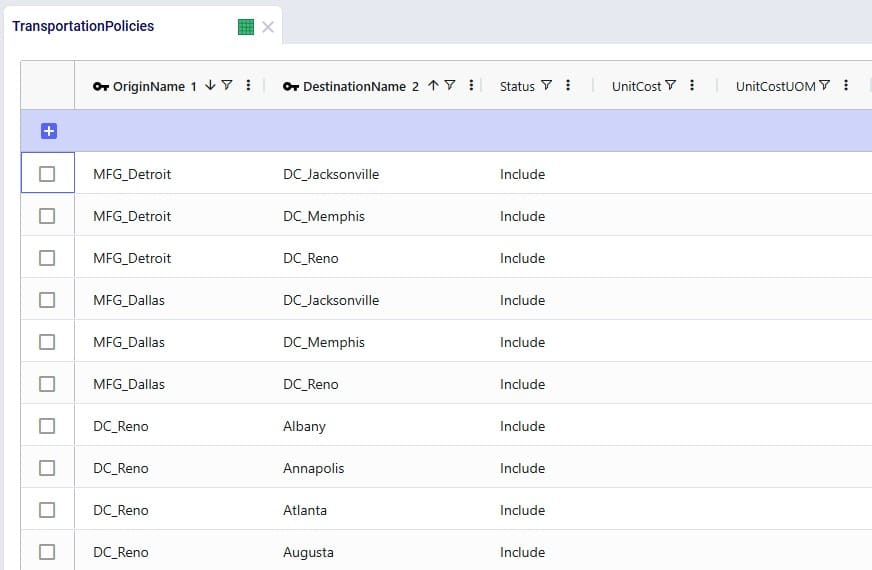
Task: Click Include status in the Albany row
Action: click(x=522, y=427)
